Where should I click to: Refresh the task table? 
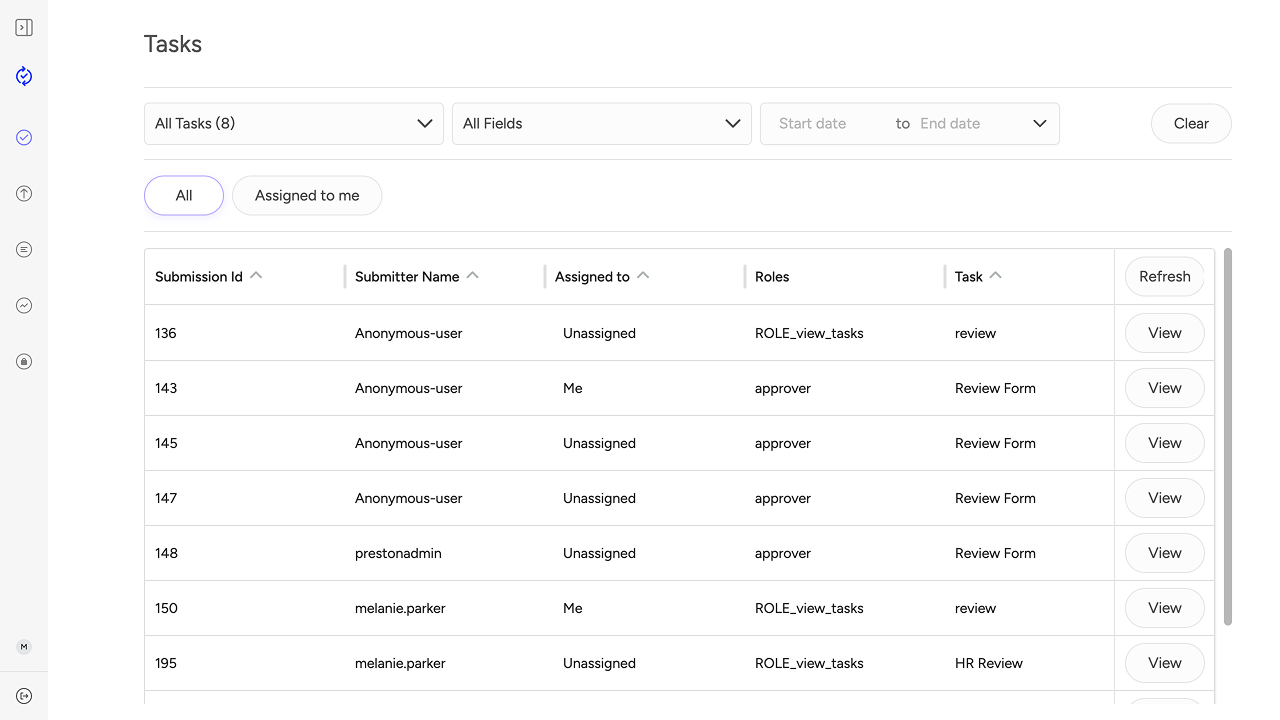point(1165,277)
